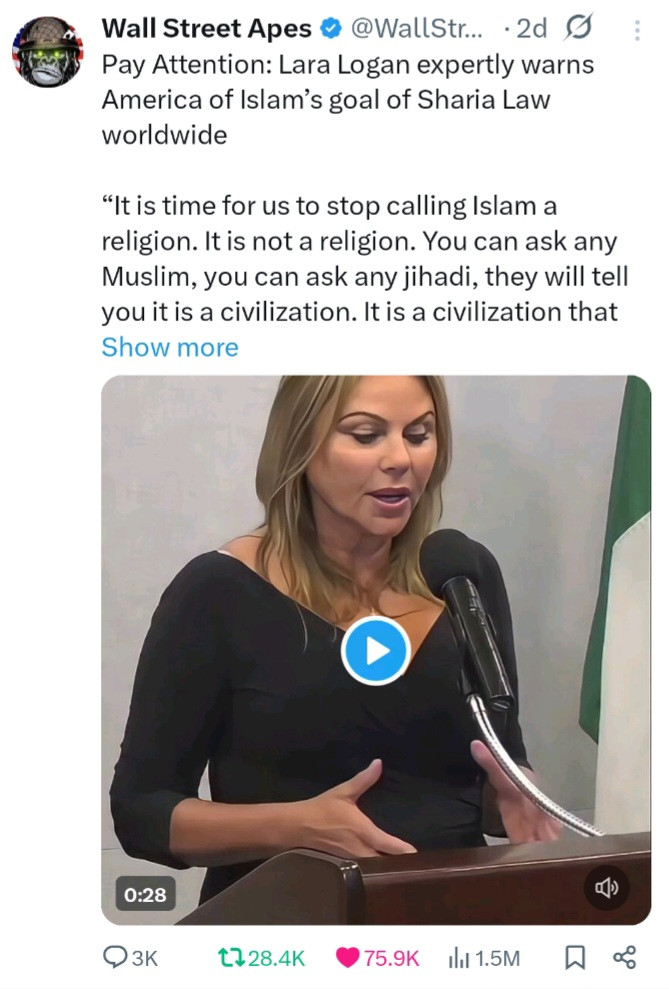Bookmark this post

pyautogui.click(x=574, y=957)
